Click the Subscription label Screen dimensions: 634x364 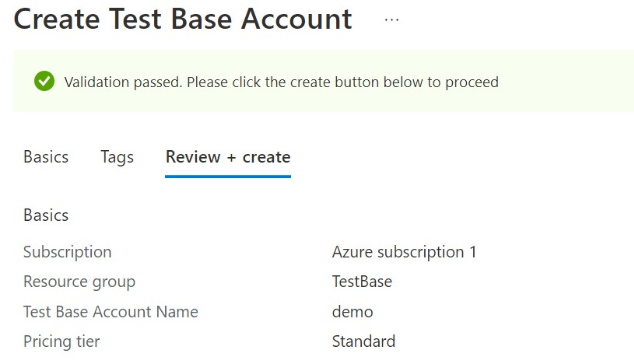click(68, 252)
